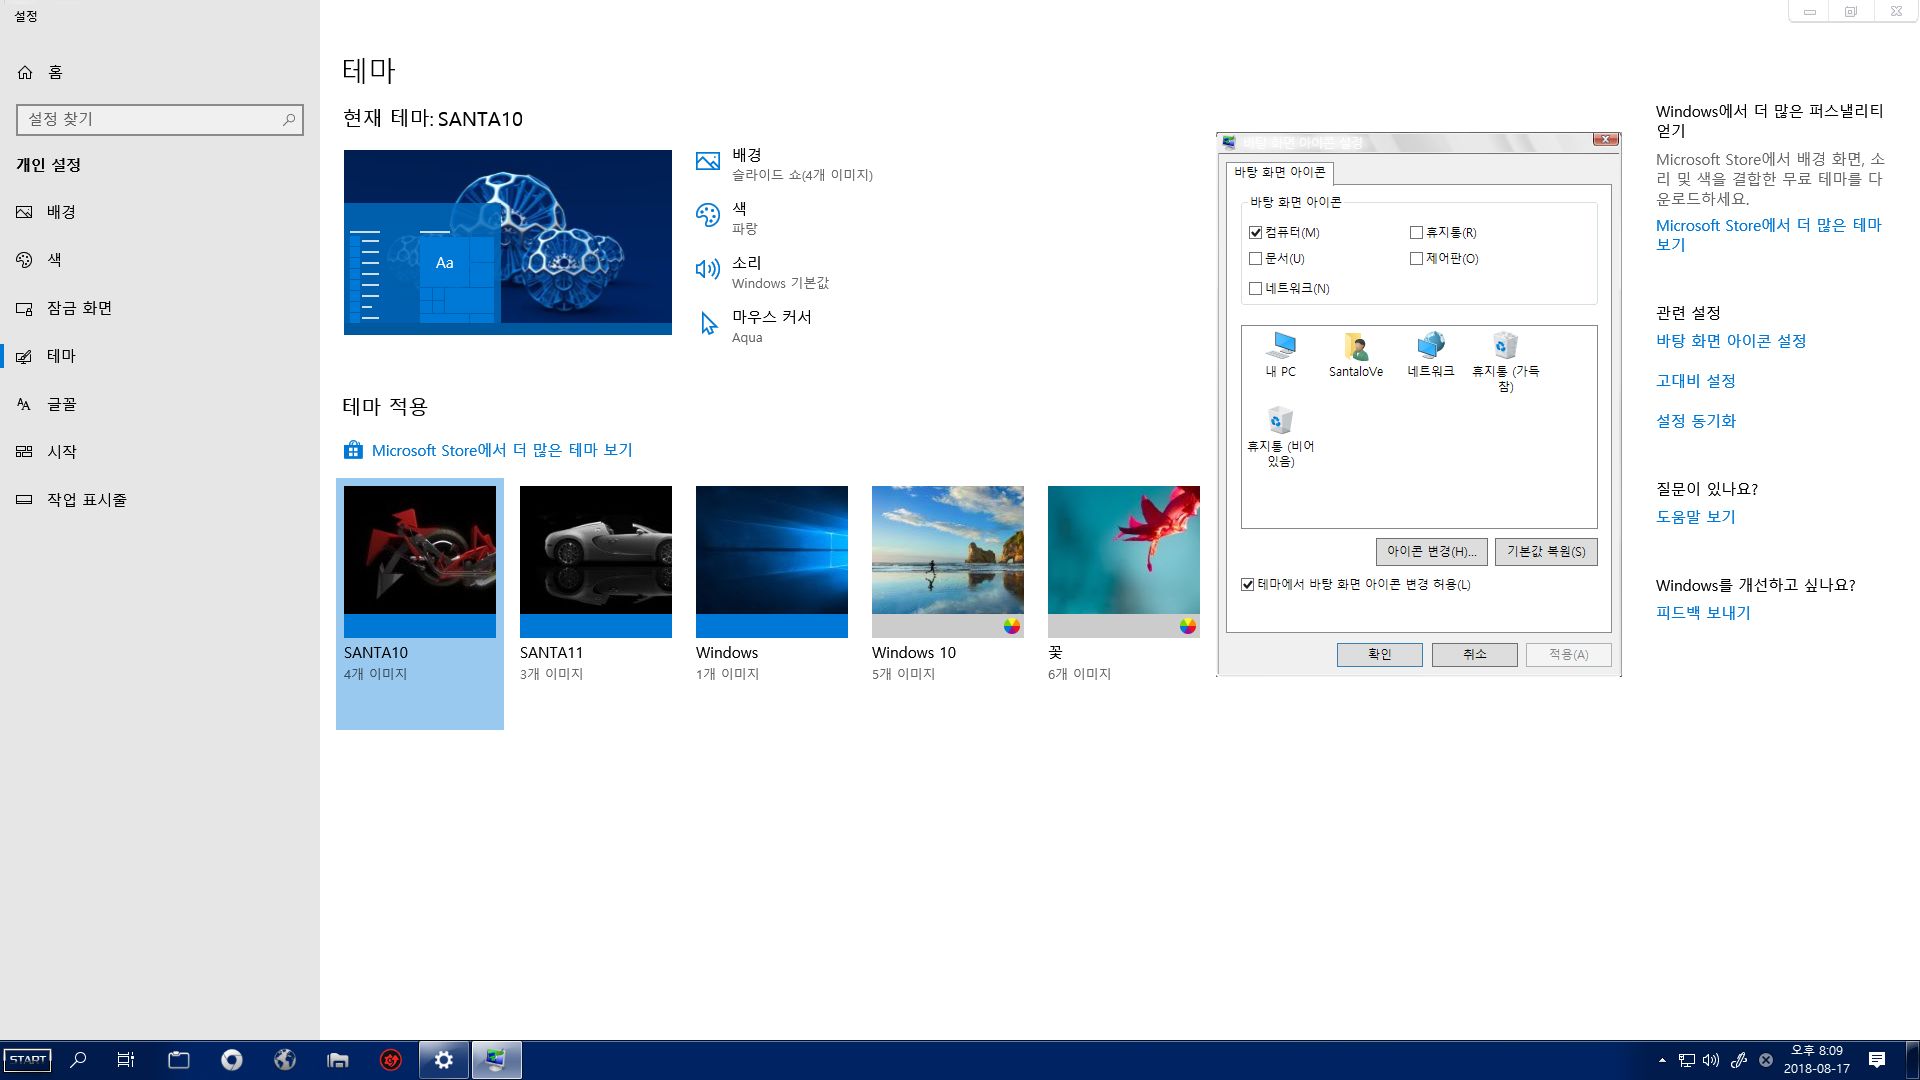Screen dimensions: 1920x1080
Task: Open 피드백 보내기 link
Action: tap(1703, 613)
